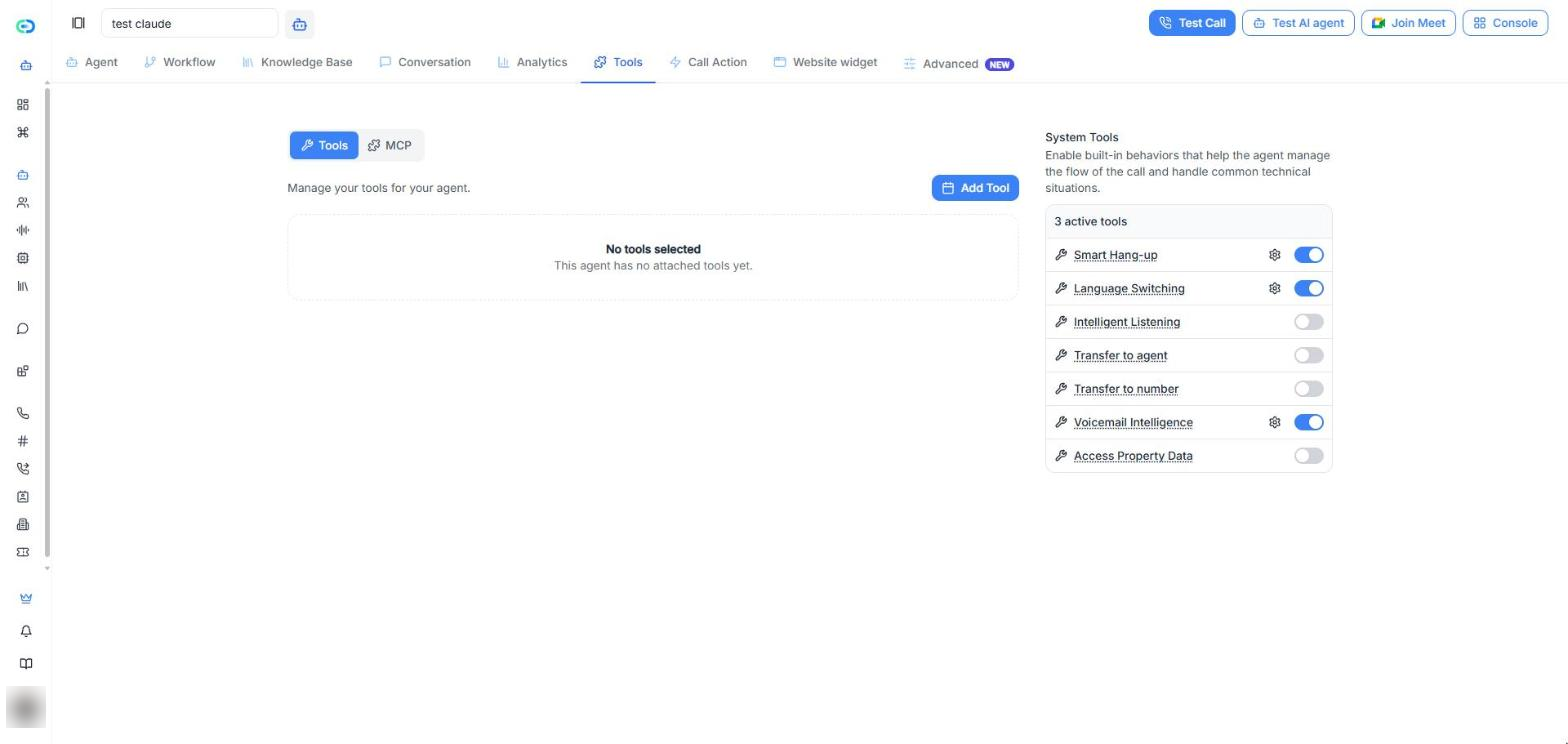Screen dimensions: 1568x744
Task: Click the robot icon beside the agent name
Action: coord(299,24)
